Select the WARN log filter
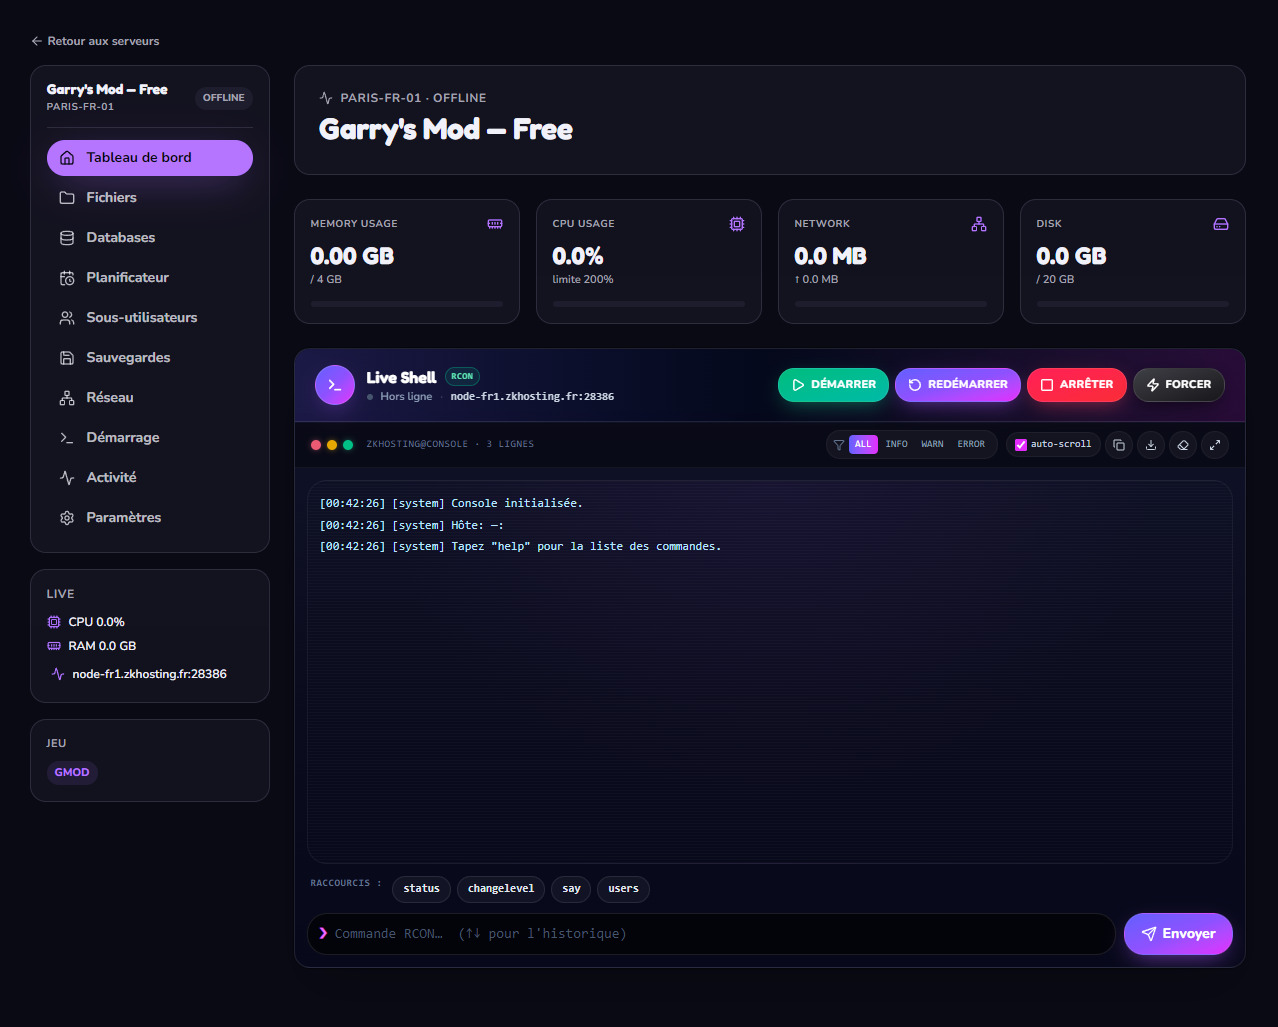The image size is (1278, 1027). tap(932, 444)
